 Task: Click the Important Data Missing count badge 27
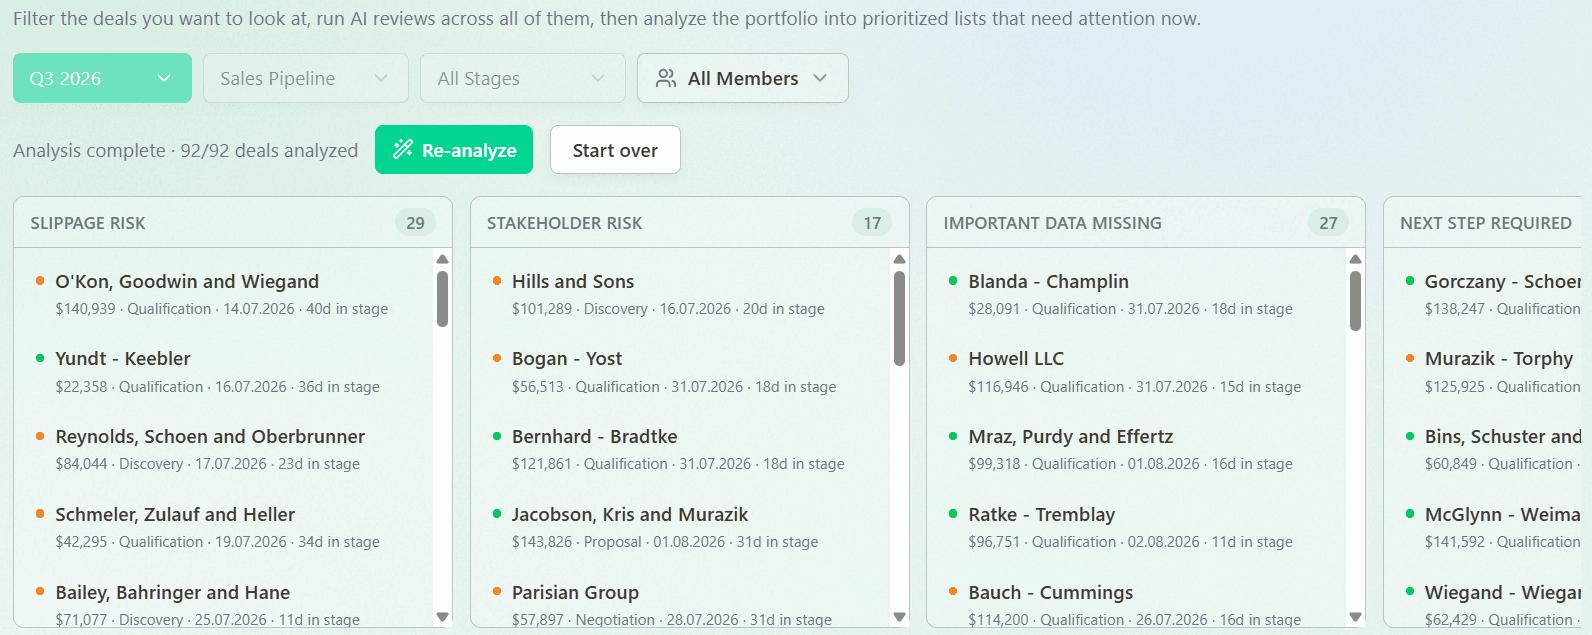click(x=1328, y=223)
